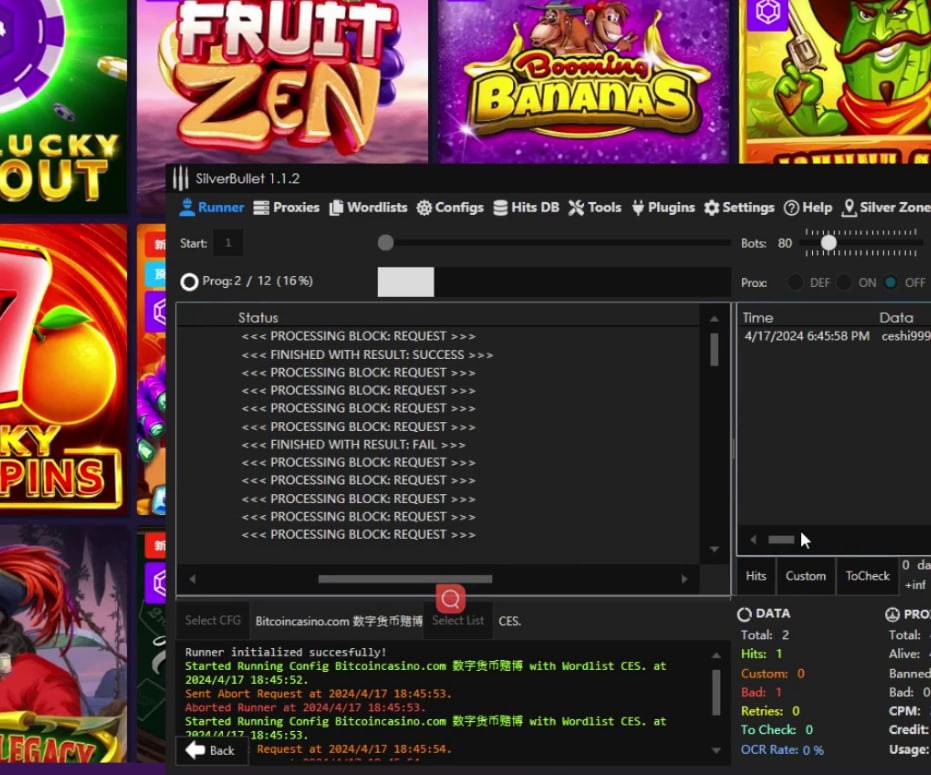This screenshot has height=775, width=931.
Task: Open the Help tab
Action: click(x=808, y=207)
